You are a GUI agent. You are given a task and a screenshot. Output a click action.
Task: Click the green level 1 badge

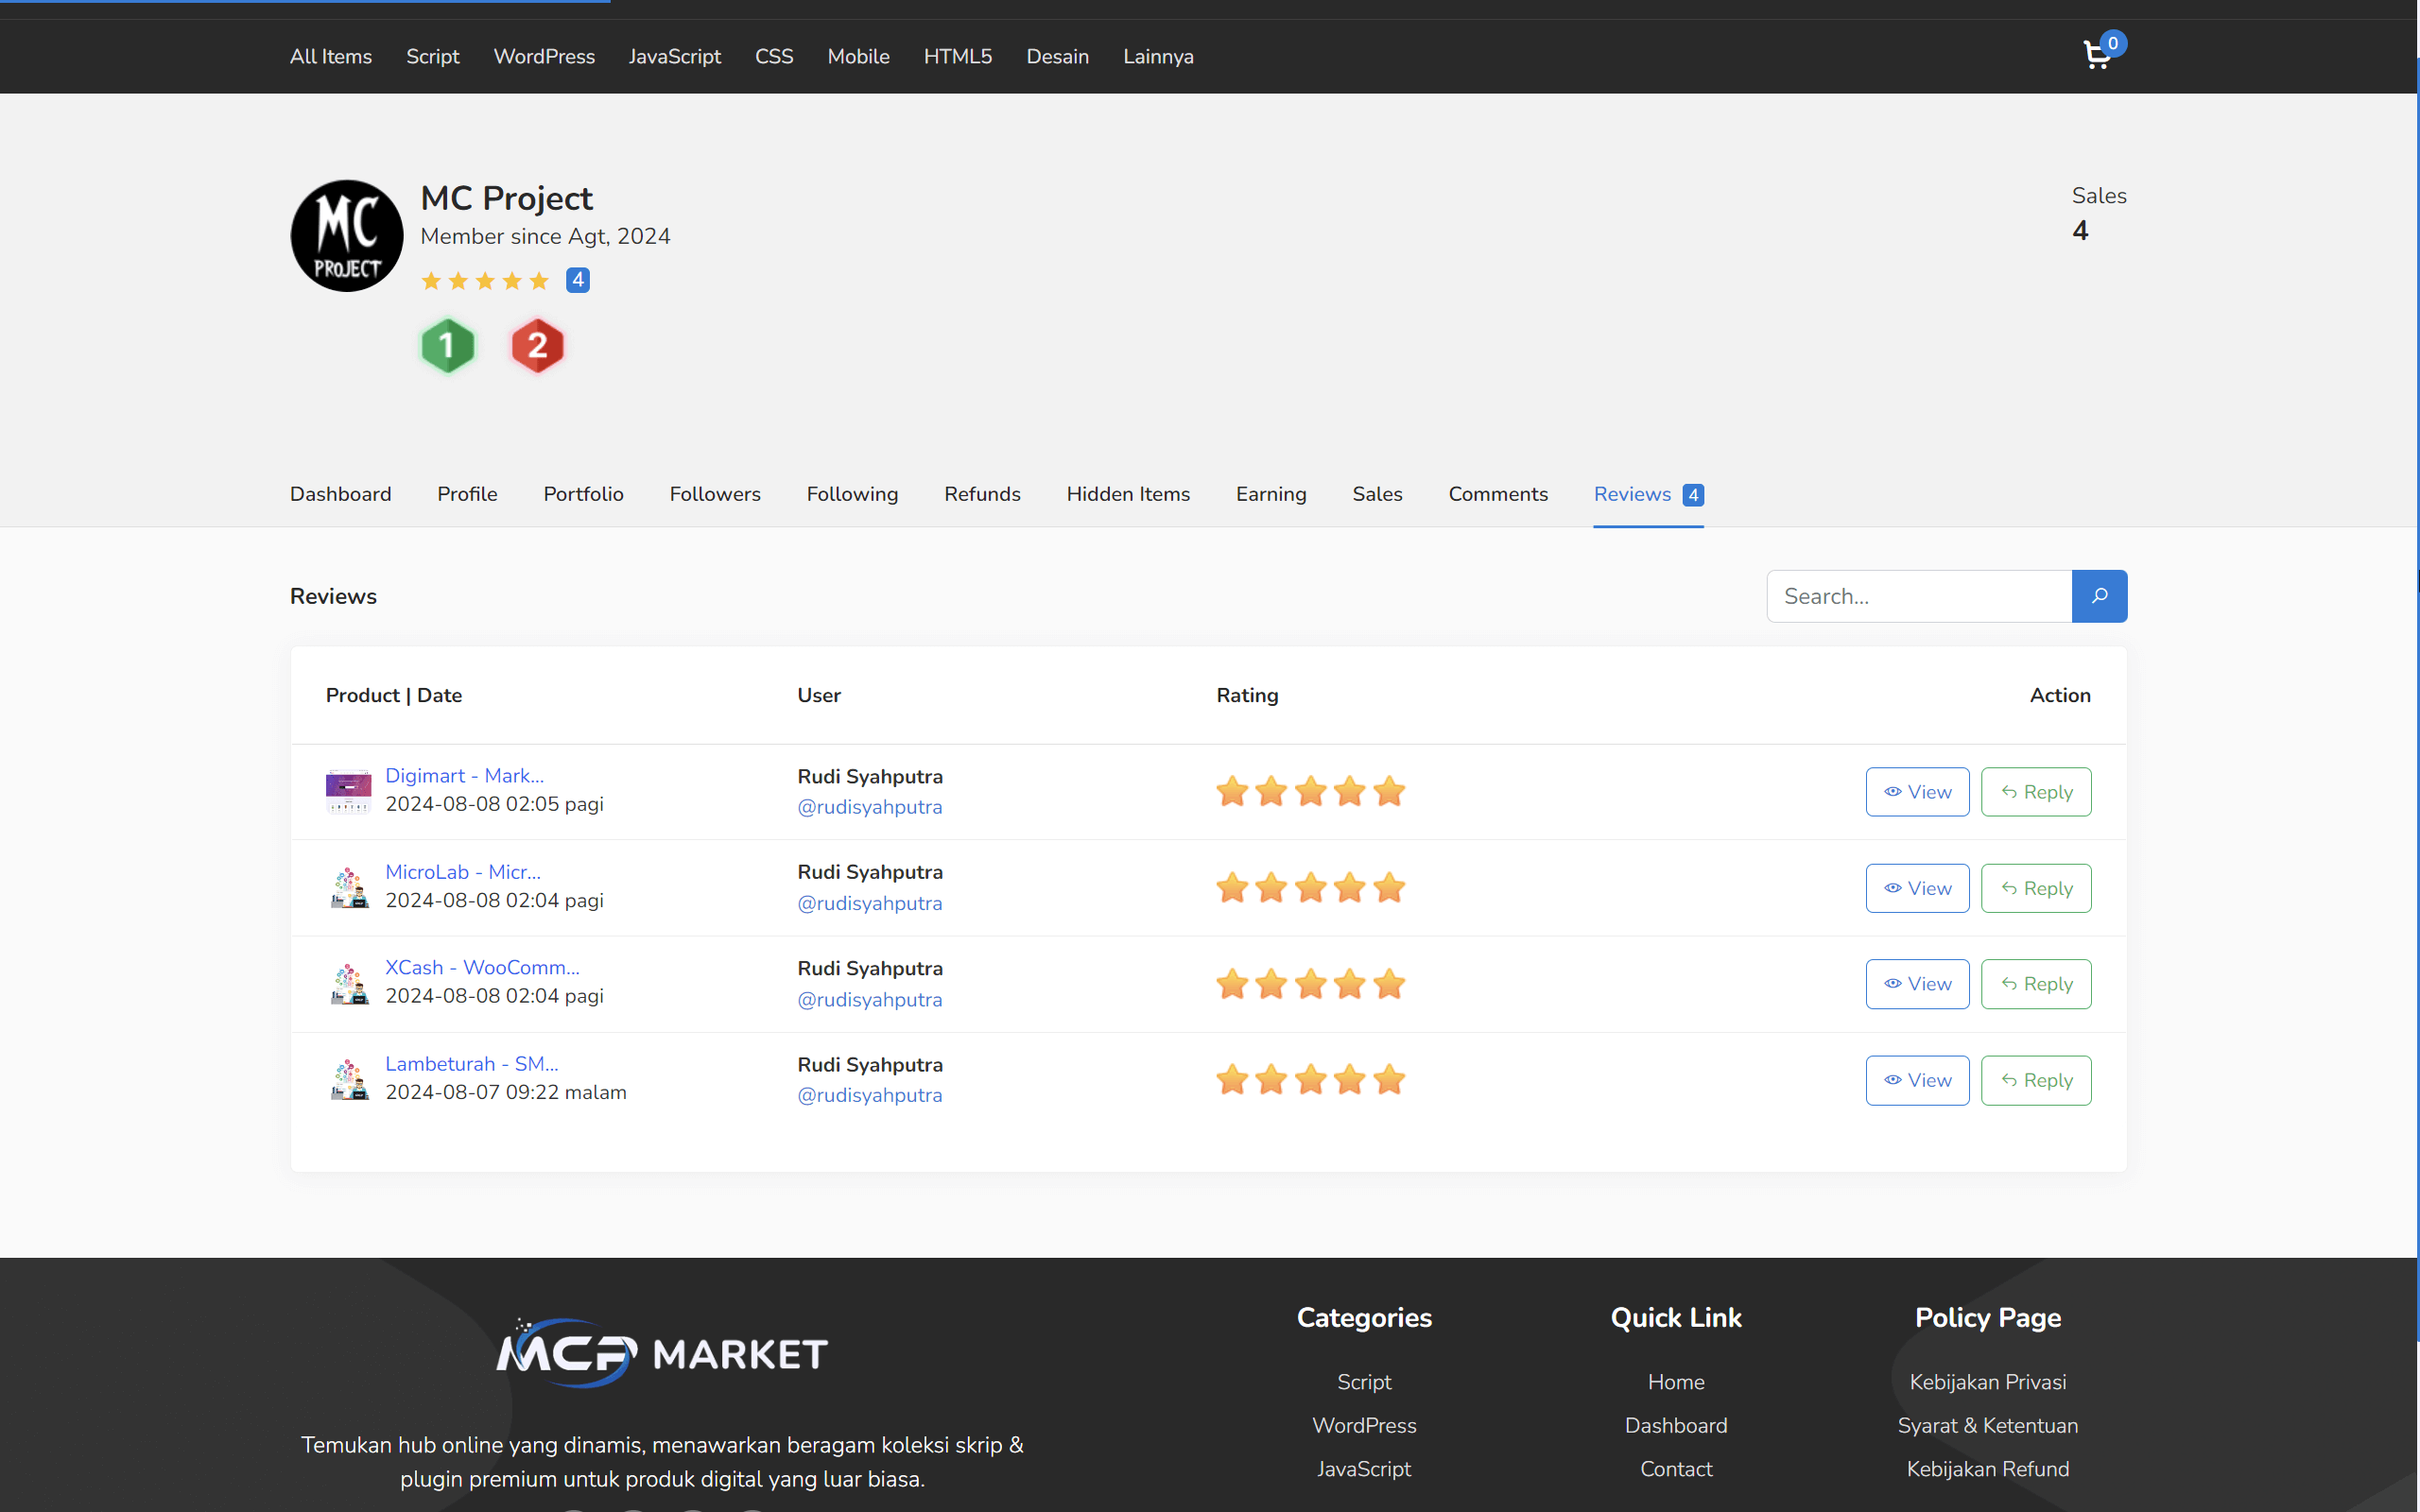click(x=447, y=346)
